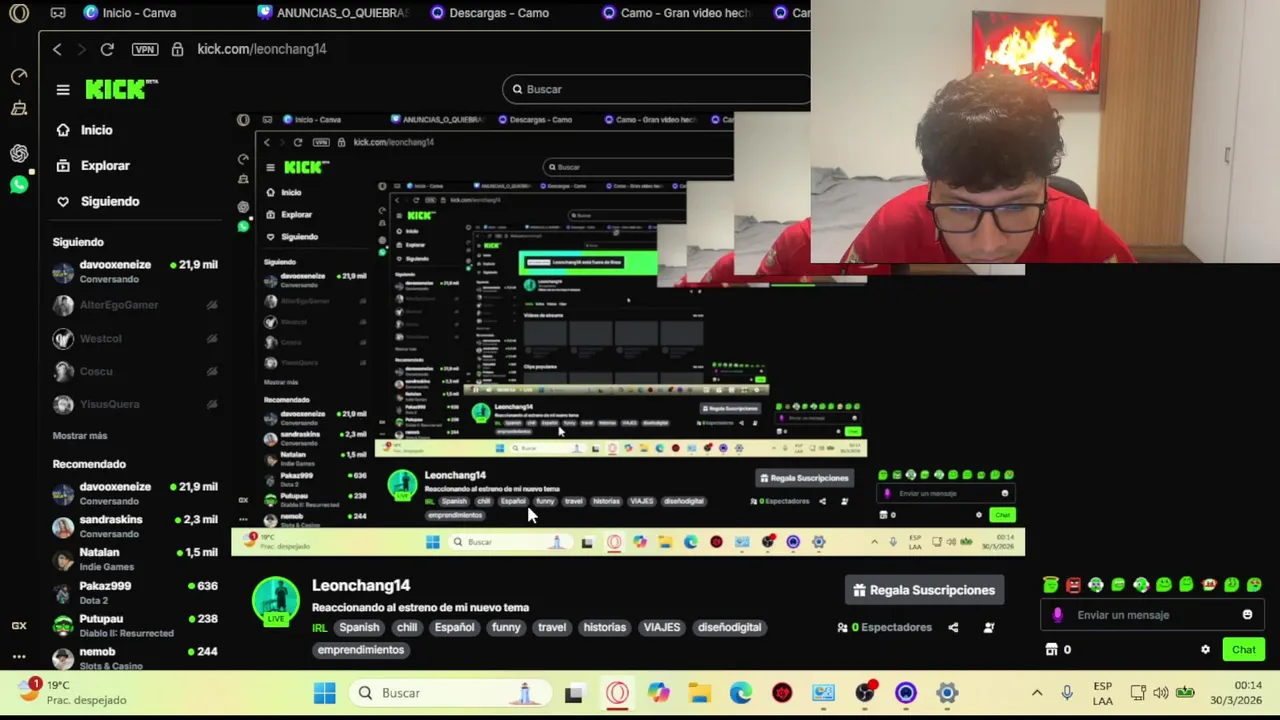Open GX Corner controller icon in the tab bar

click(58, 13)
